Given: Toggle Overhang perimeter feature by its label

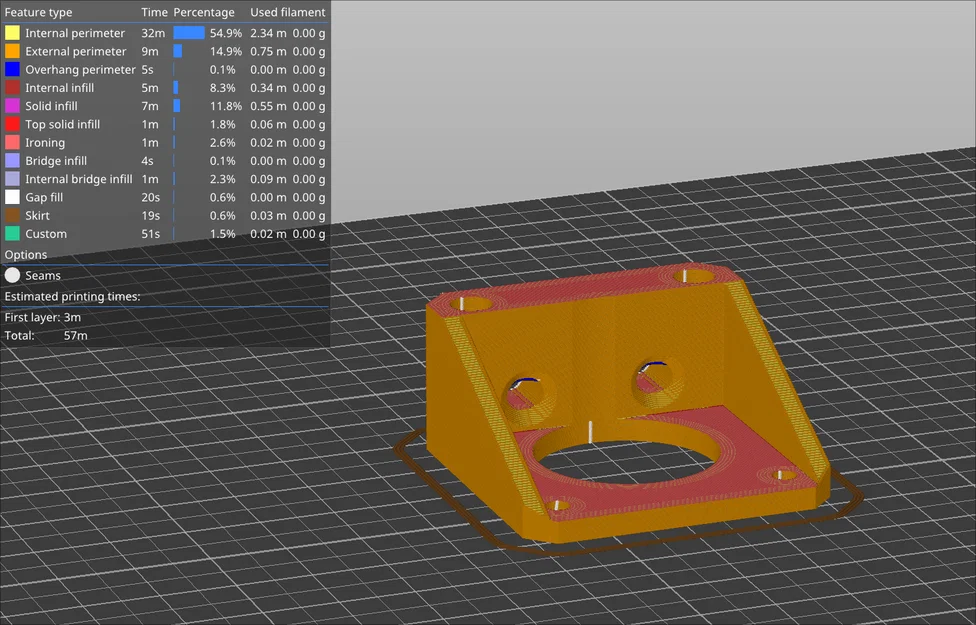Looking at the screenshot, I should pyautogui.click(x=80, y=69).
